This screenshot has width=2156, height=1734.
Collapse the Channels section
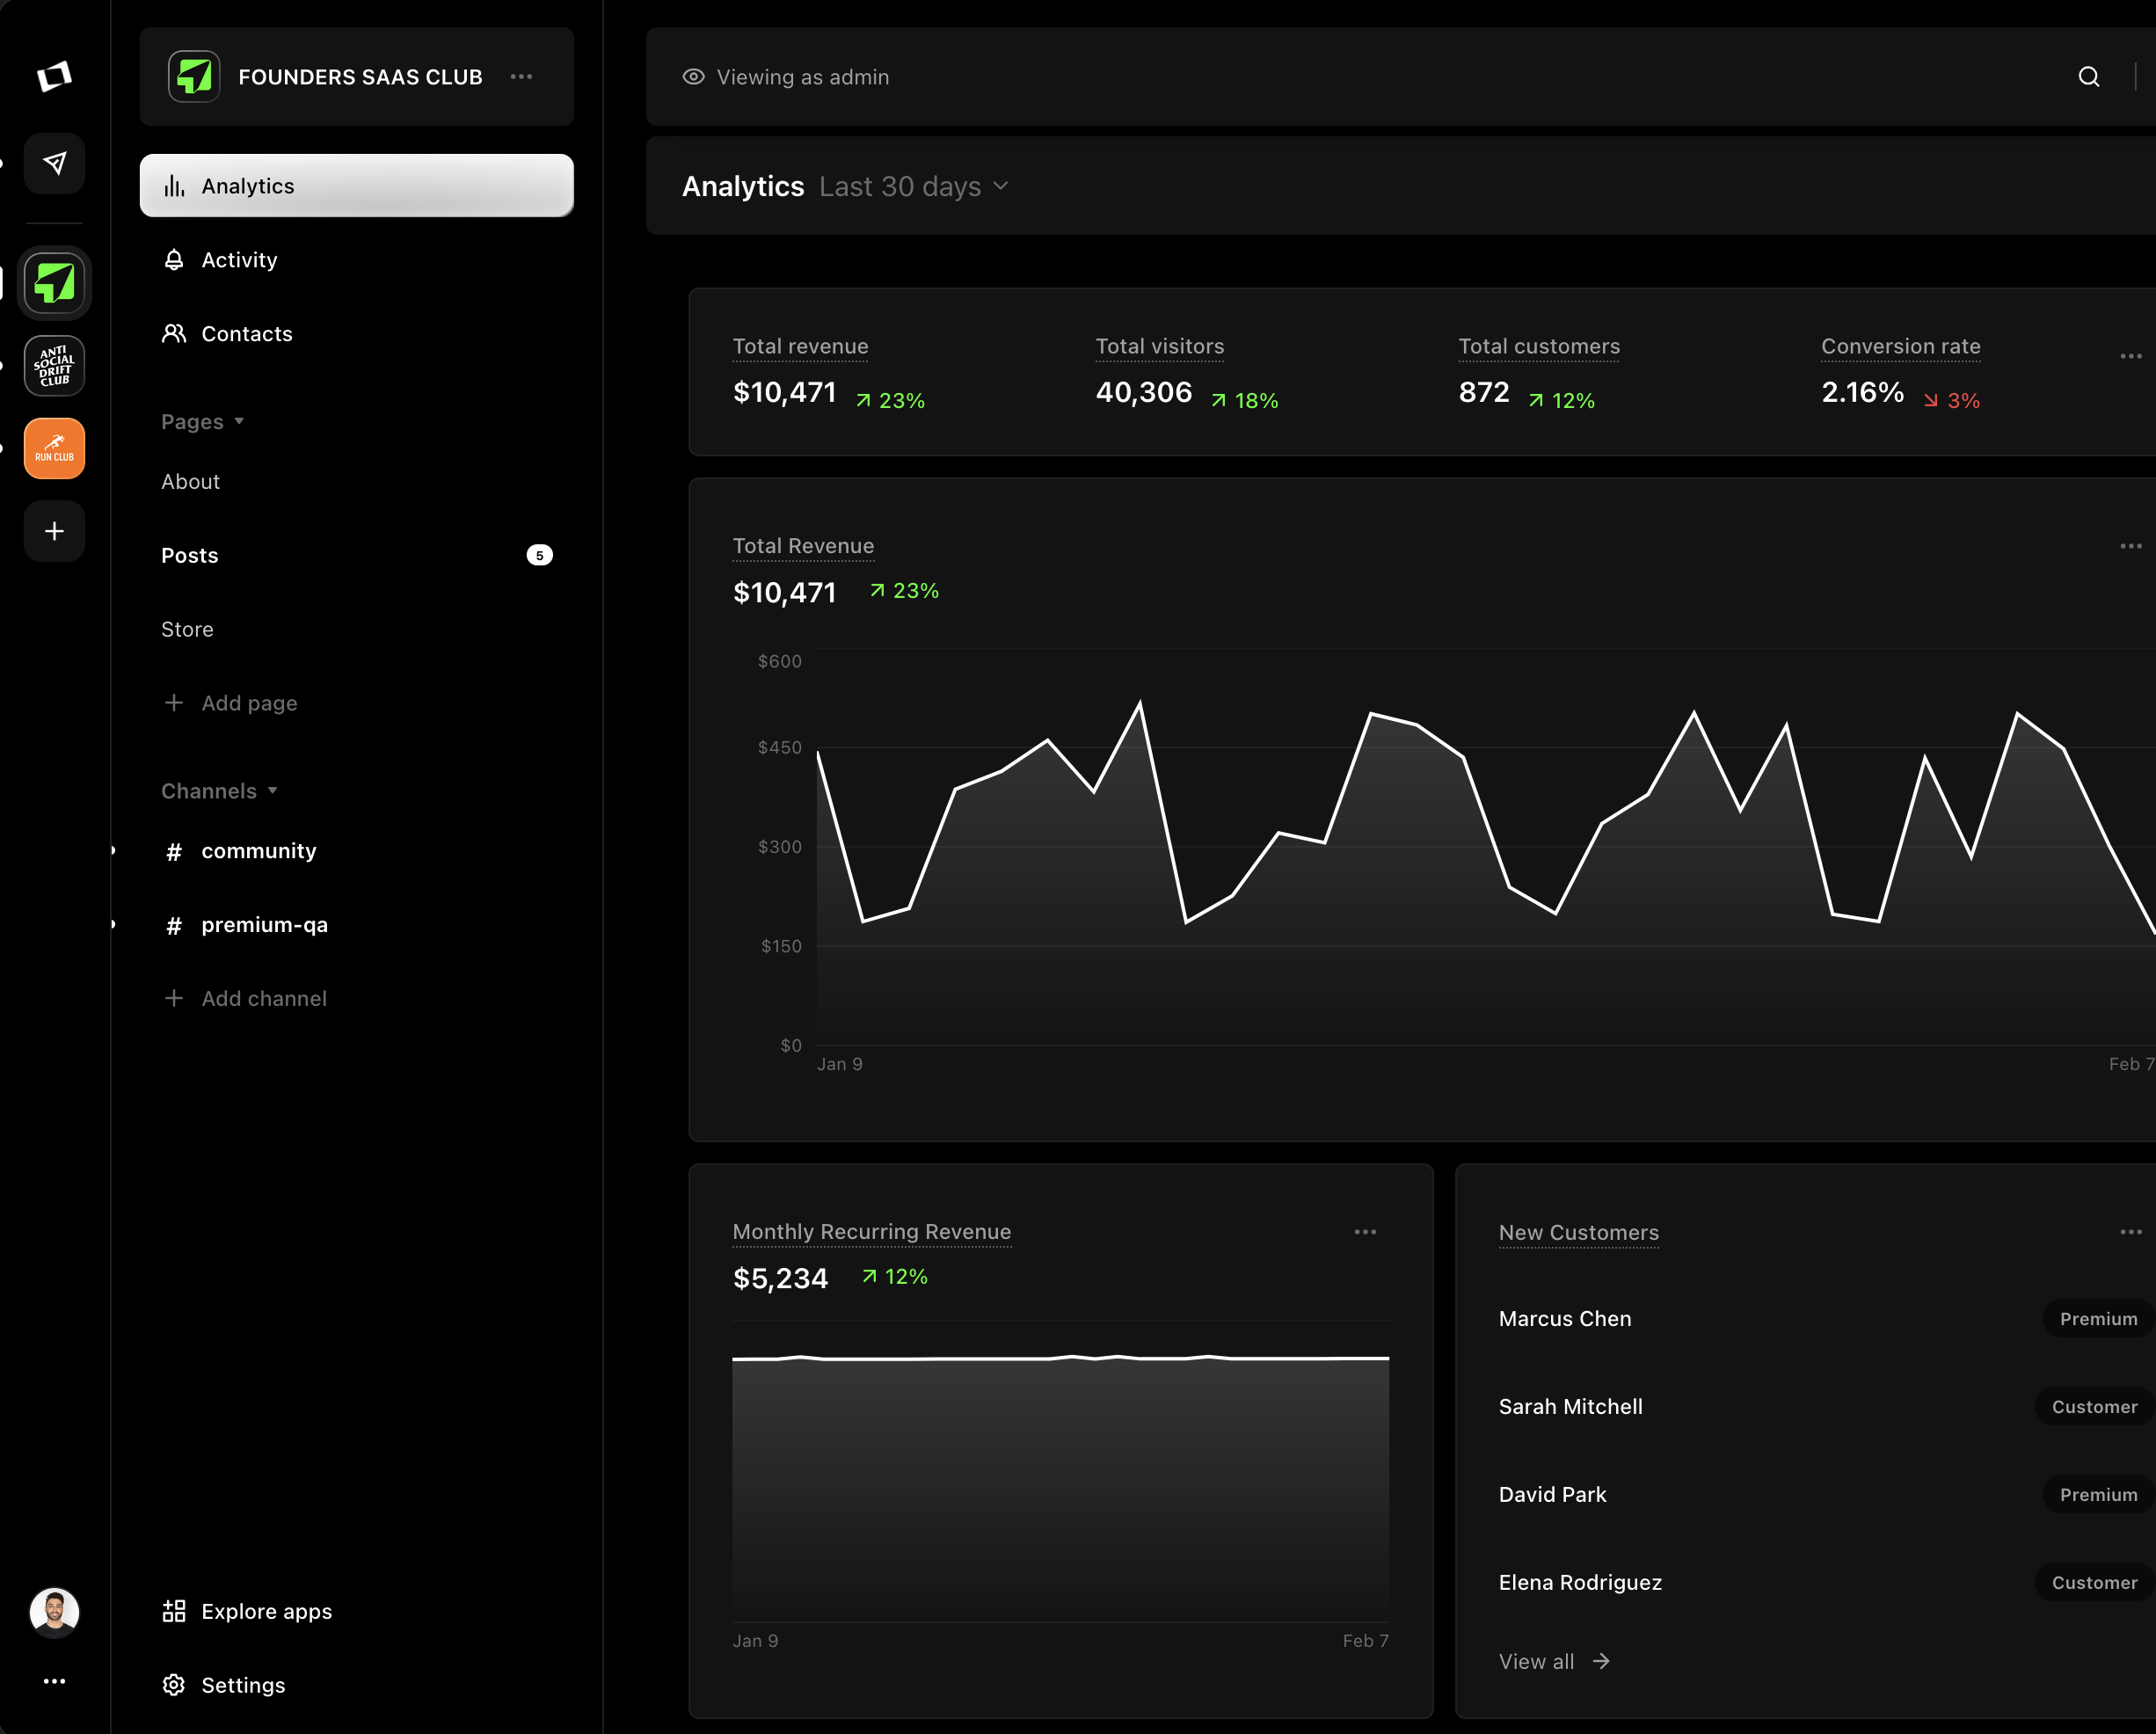tap(220, 790)
